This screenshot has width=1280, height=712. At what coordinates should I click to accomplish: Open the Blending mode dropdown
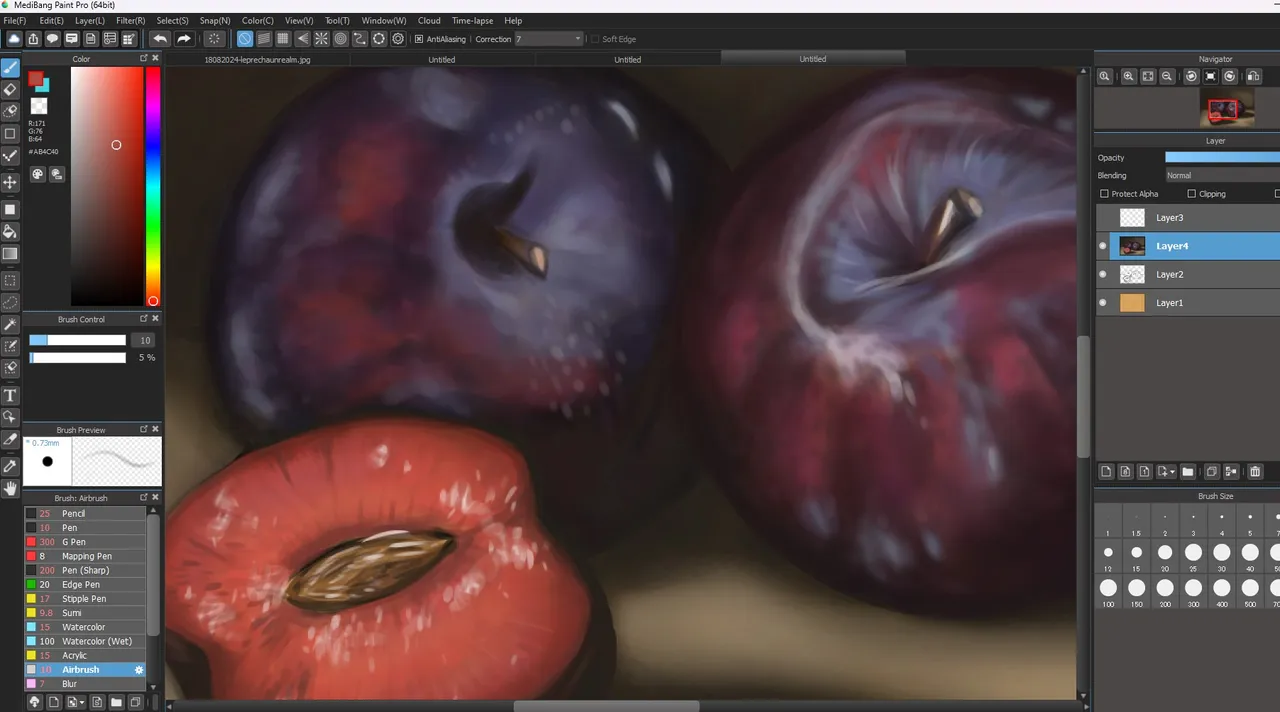[1222, 175]
